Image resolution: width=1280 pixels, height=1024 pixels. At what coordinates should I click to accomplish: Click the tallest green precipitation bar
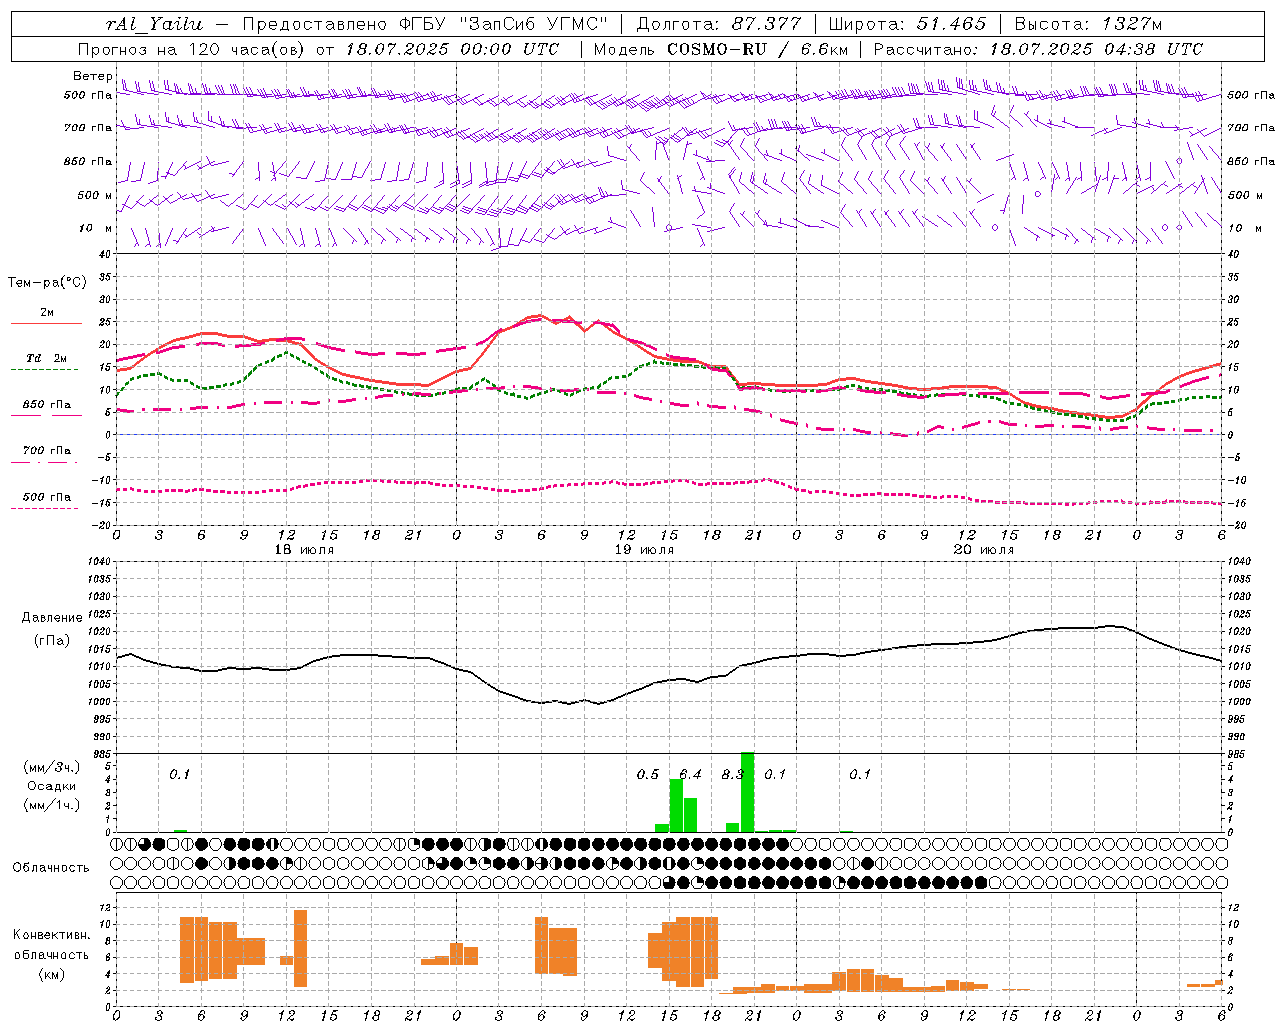(747, 792)
